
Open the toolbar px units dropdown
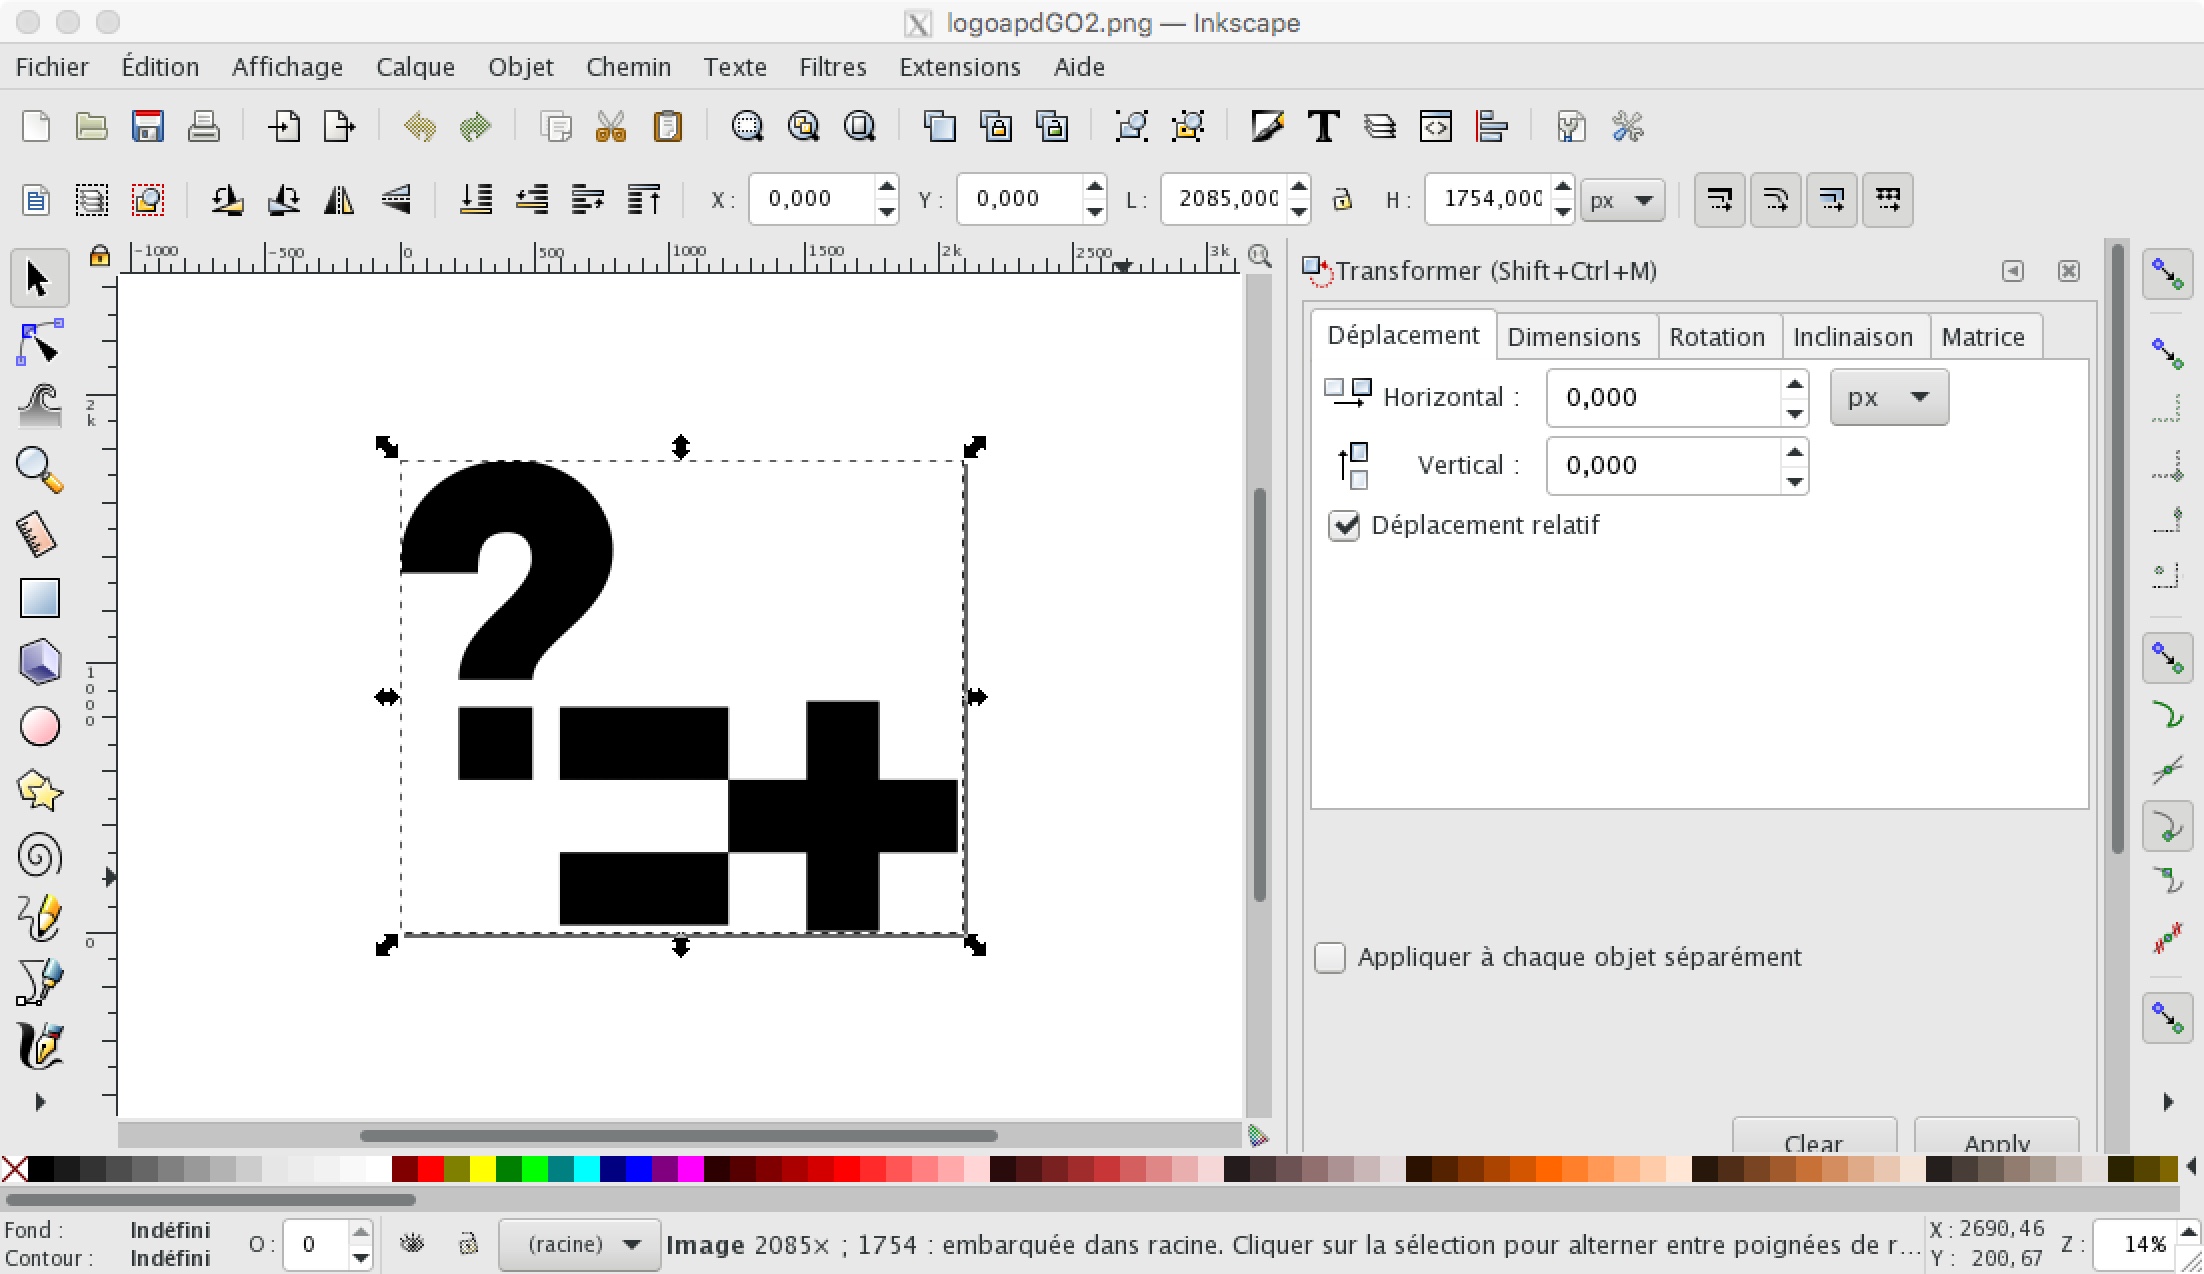1622,200
